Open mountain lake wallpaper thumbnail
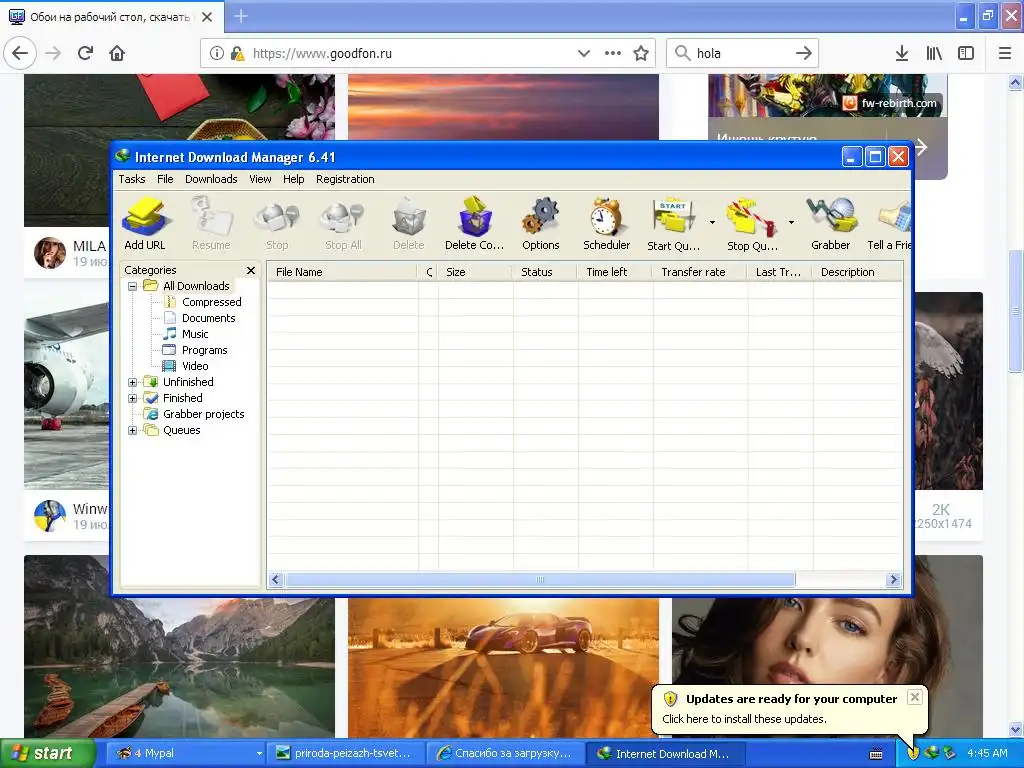The height and width of the screenshot is (768, 1024). click(x=180, y=647)
